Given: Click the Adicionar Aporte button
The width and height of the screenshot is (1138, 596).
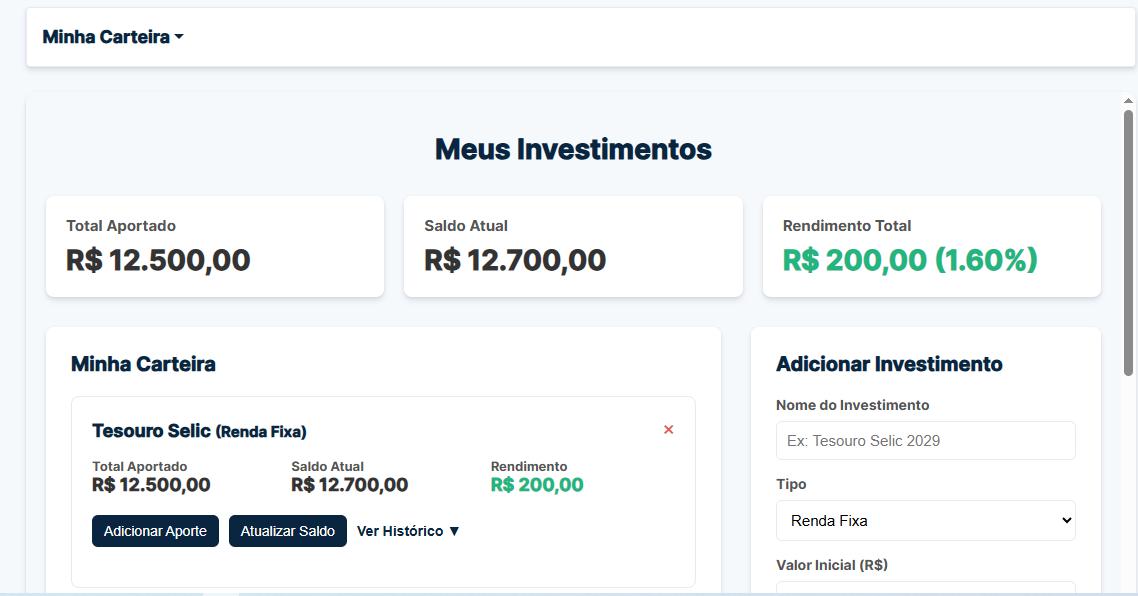Looking at the screenshot, I should coord(155,531).
